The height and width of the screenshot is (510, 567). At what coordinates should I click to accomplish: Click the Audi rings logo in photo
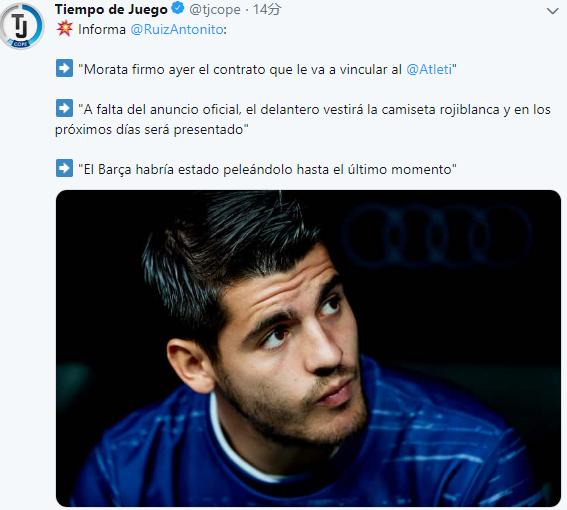tap(437, 235)
